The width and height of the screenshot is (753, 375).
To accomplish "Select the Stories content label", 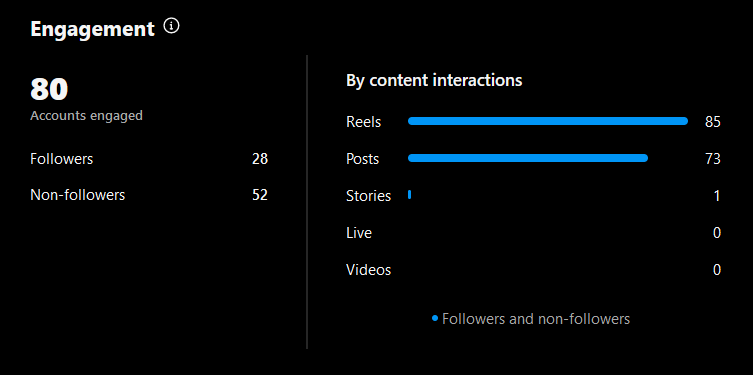I will [x=369, y=196].
